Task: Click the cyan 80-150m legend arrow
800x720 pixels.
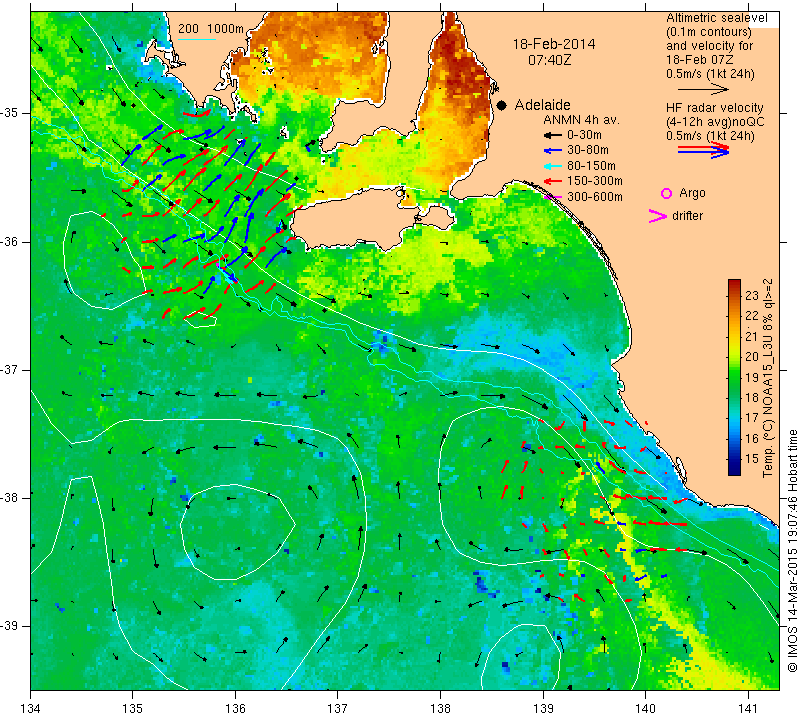Action: pyautogui.click(x=552, y=166)
